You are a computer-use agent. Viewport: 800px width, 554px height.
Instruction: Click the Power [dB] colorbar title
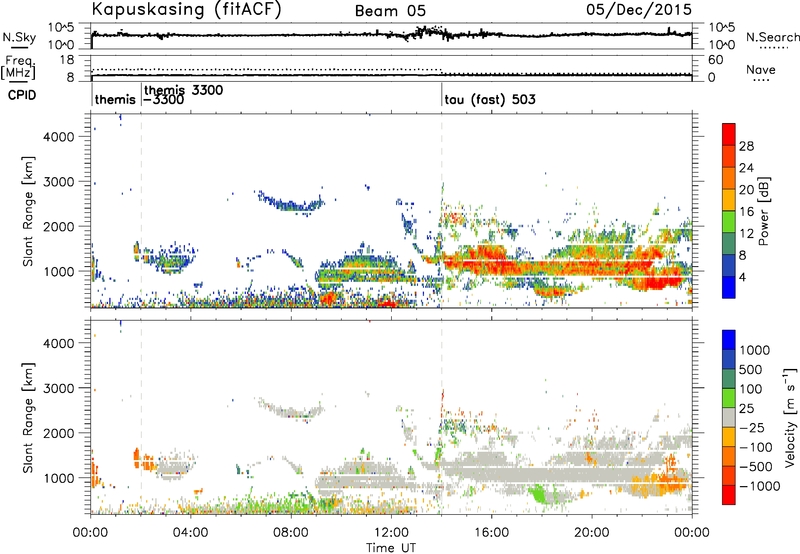click(763, 211)
